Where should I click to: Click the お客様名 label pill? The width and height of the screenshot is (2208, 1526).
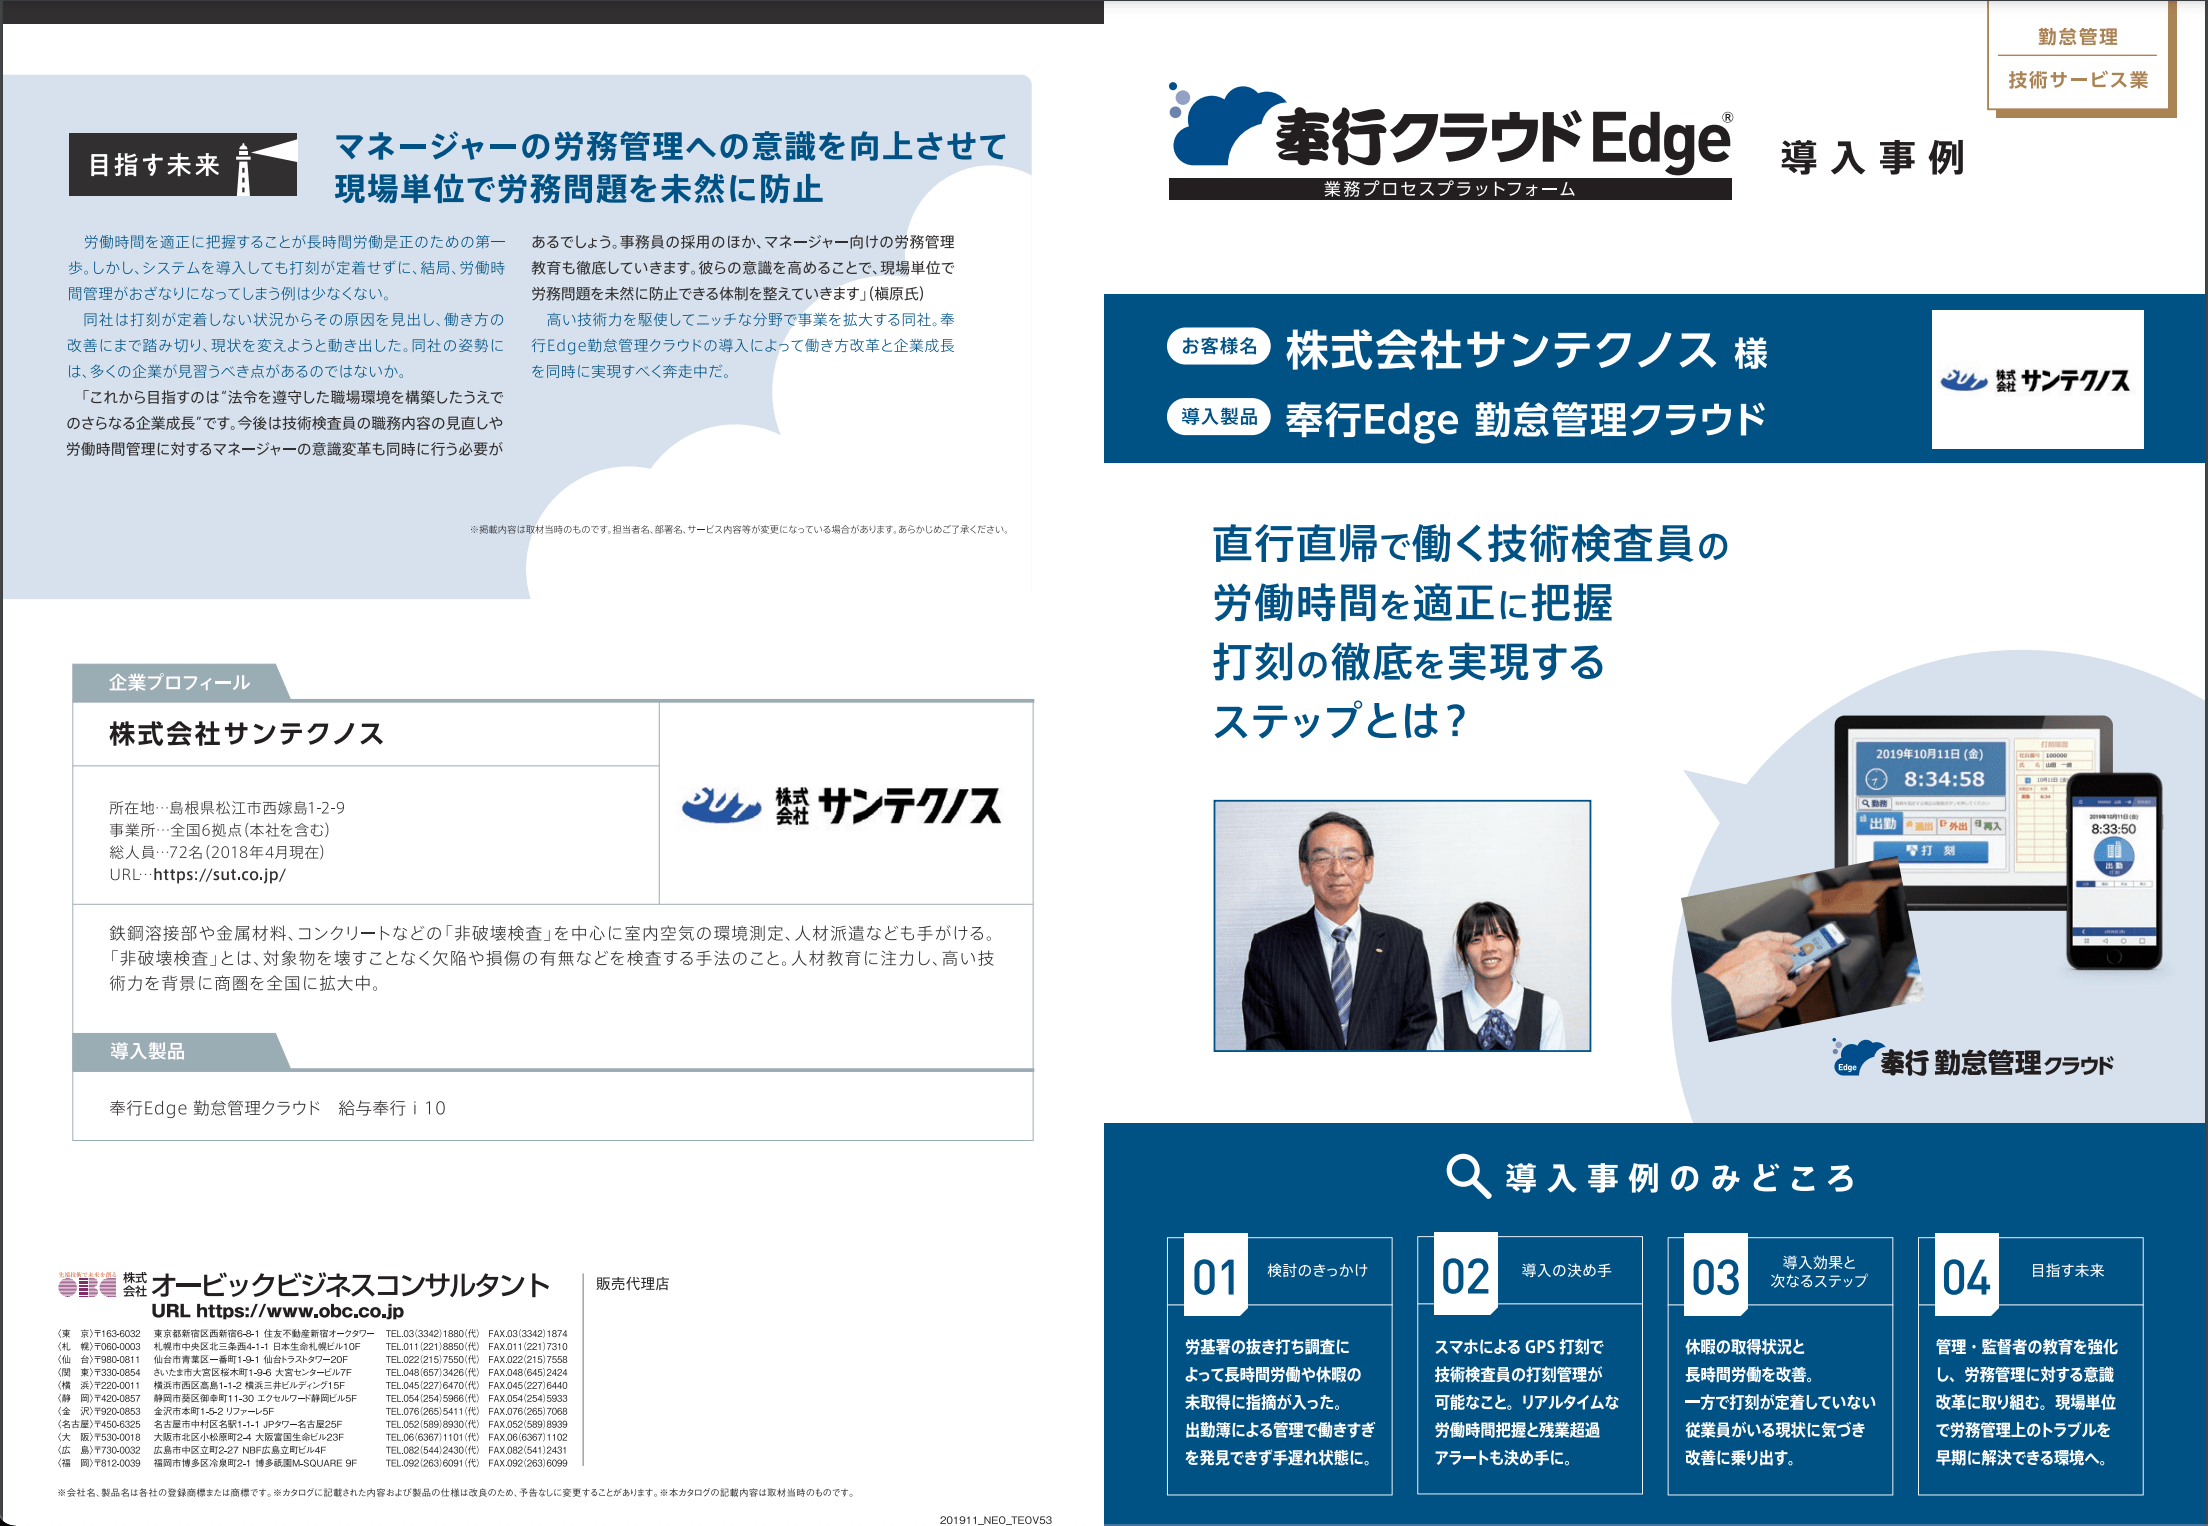1218,346
